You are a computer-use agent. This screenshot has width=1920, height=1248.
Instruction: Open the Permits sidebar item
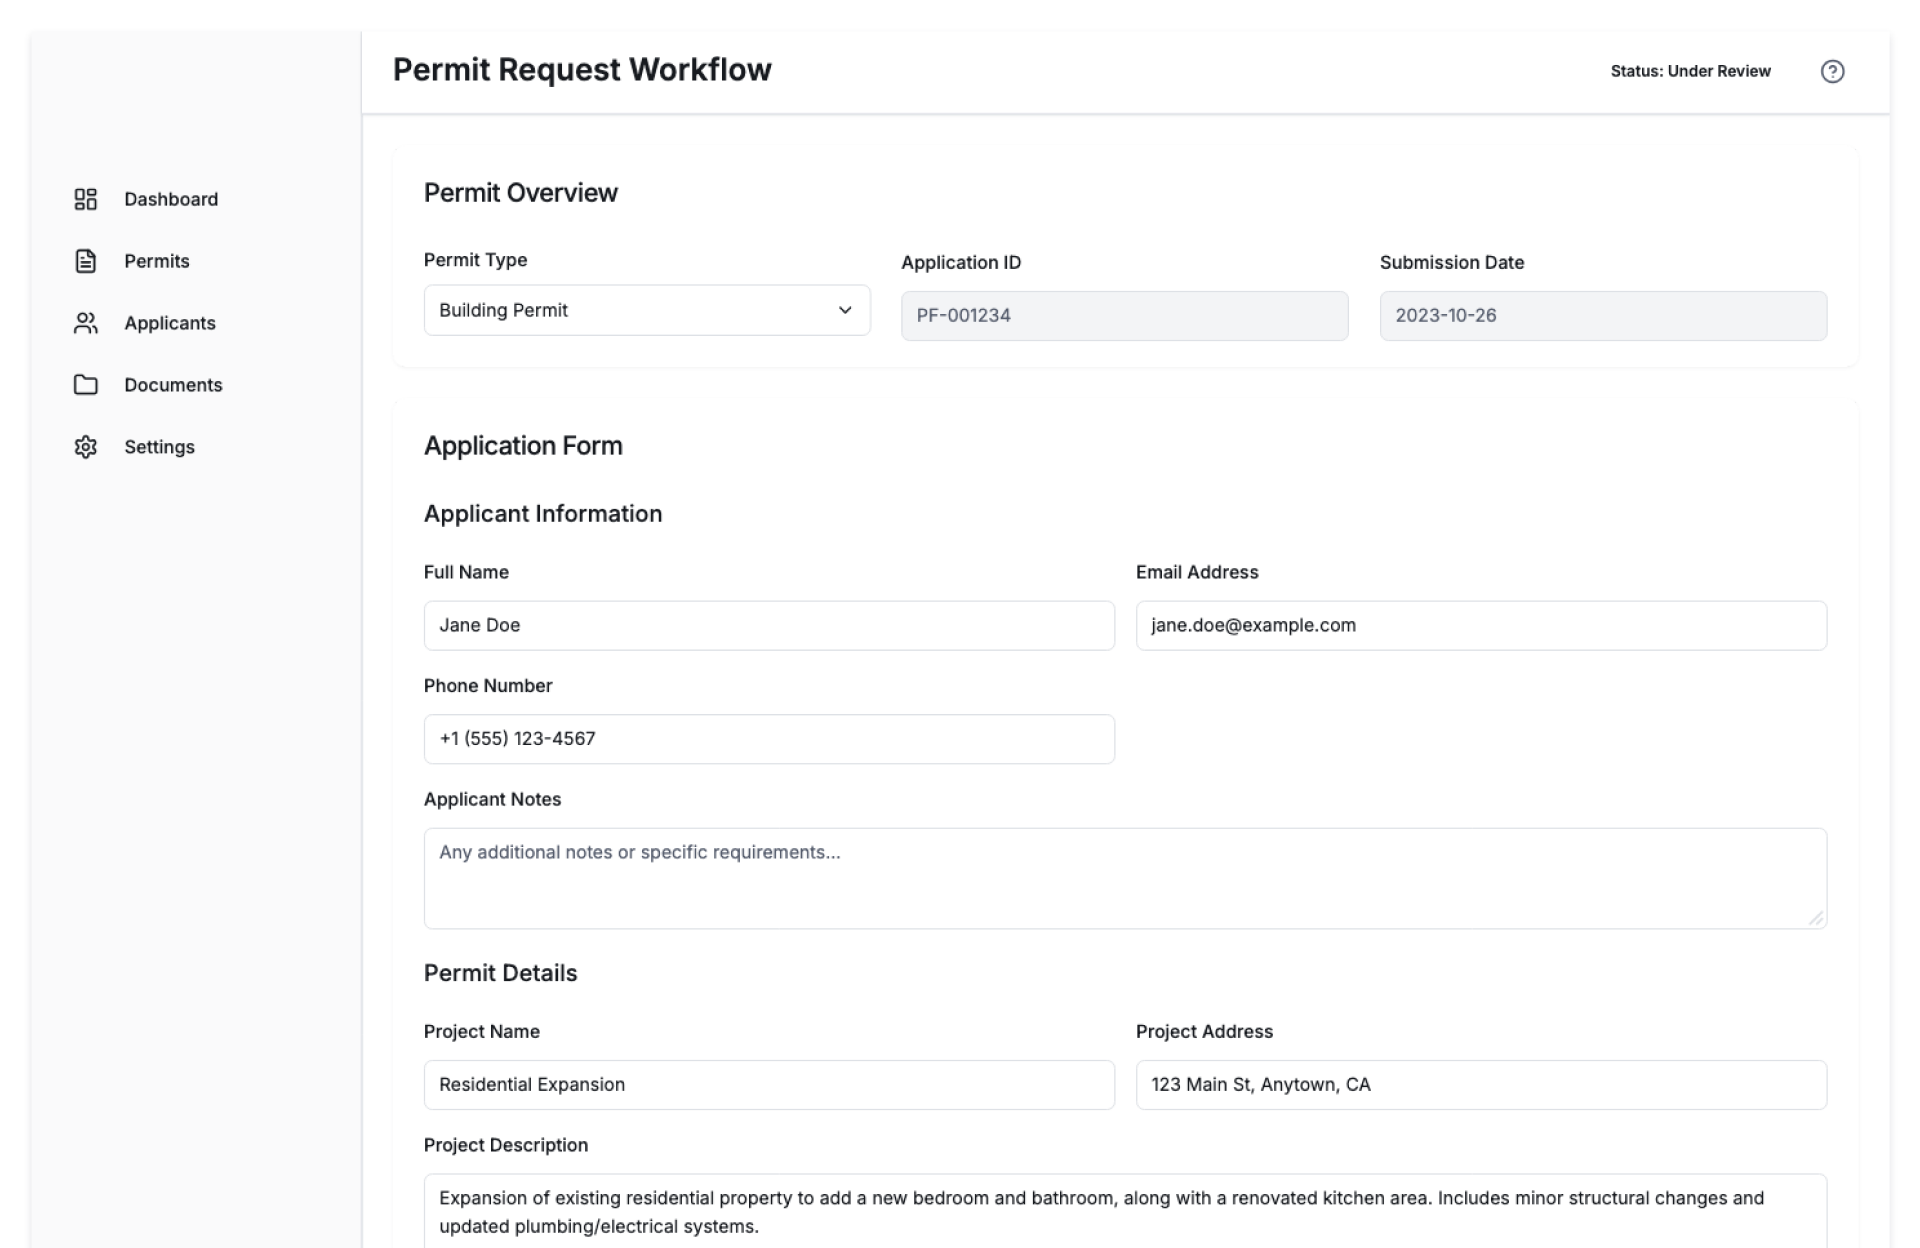pos(157,261)
